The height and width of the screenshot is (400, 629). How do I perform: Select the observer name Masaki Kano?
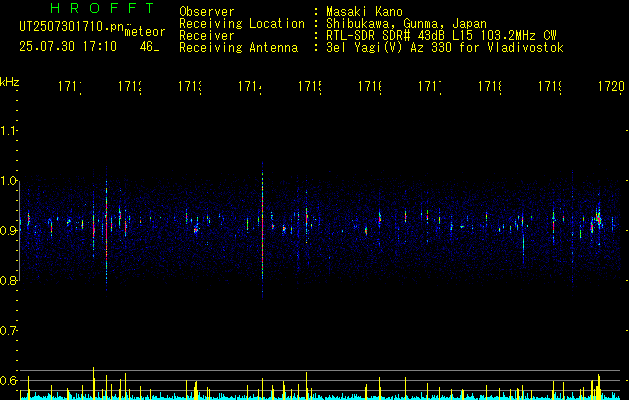[x=364, y=11]
